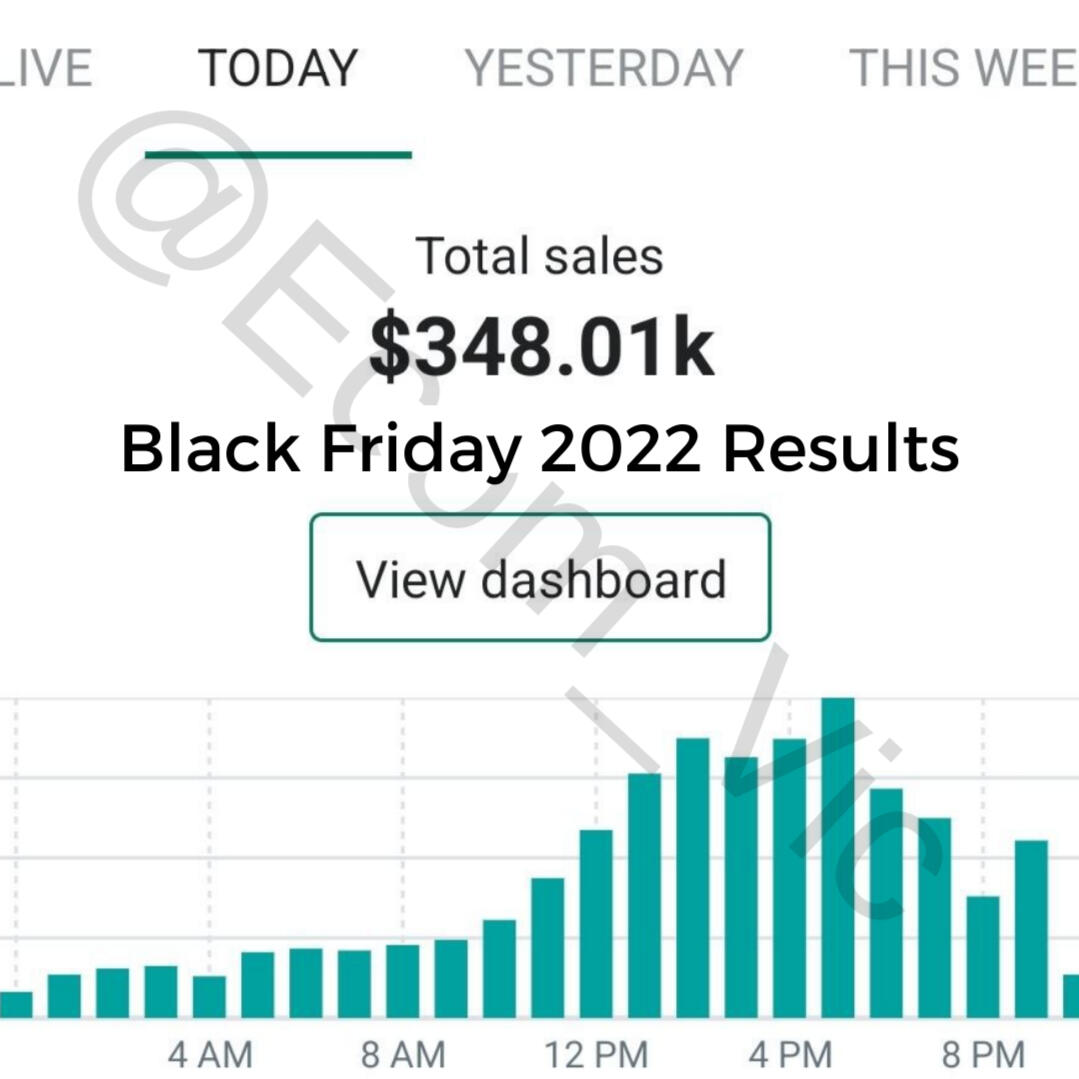This screenshot has width=1079, height=1079.
Task: Click the View dashboard button
Action: click(x=540, y=578)
